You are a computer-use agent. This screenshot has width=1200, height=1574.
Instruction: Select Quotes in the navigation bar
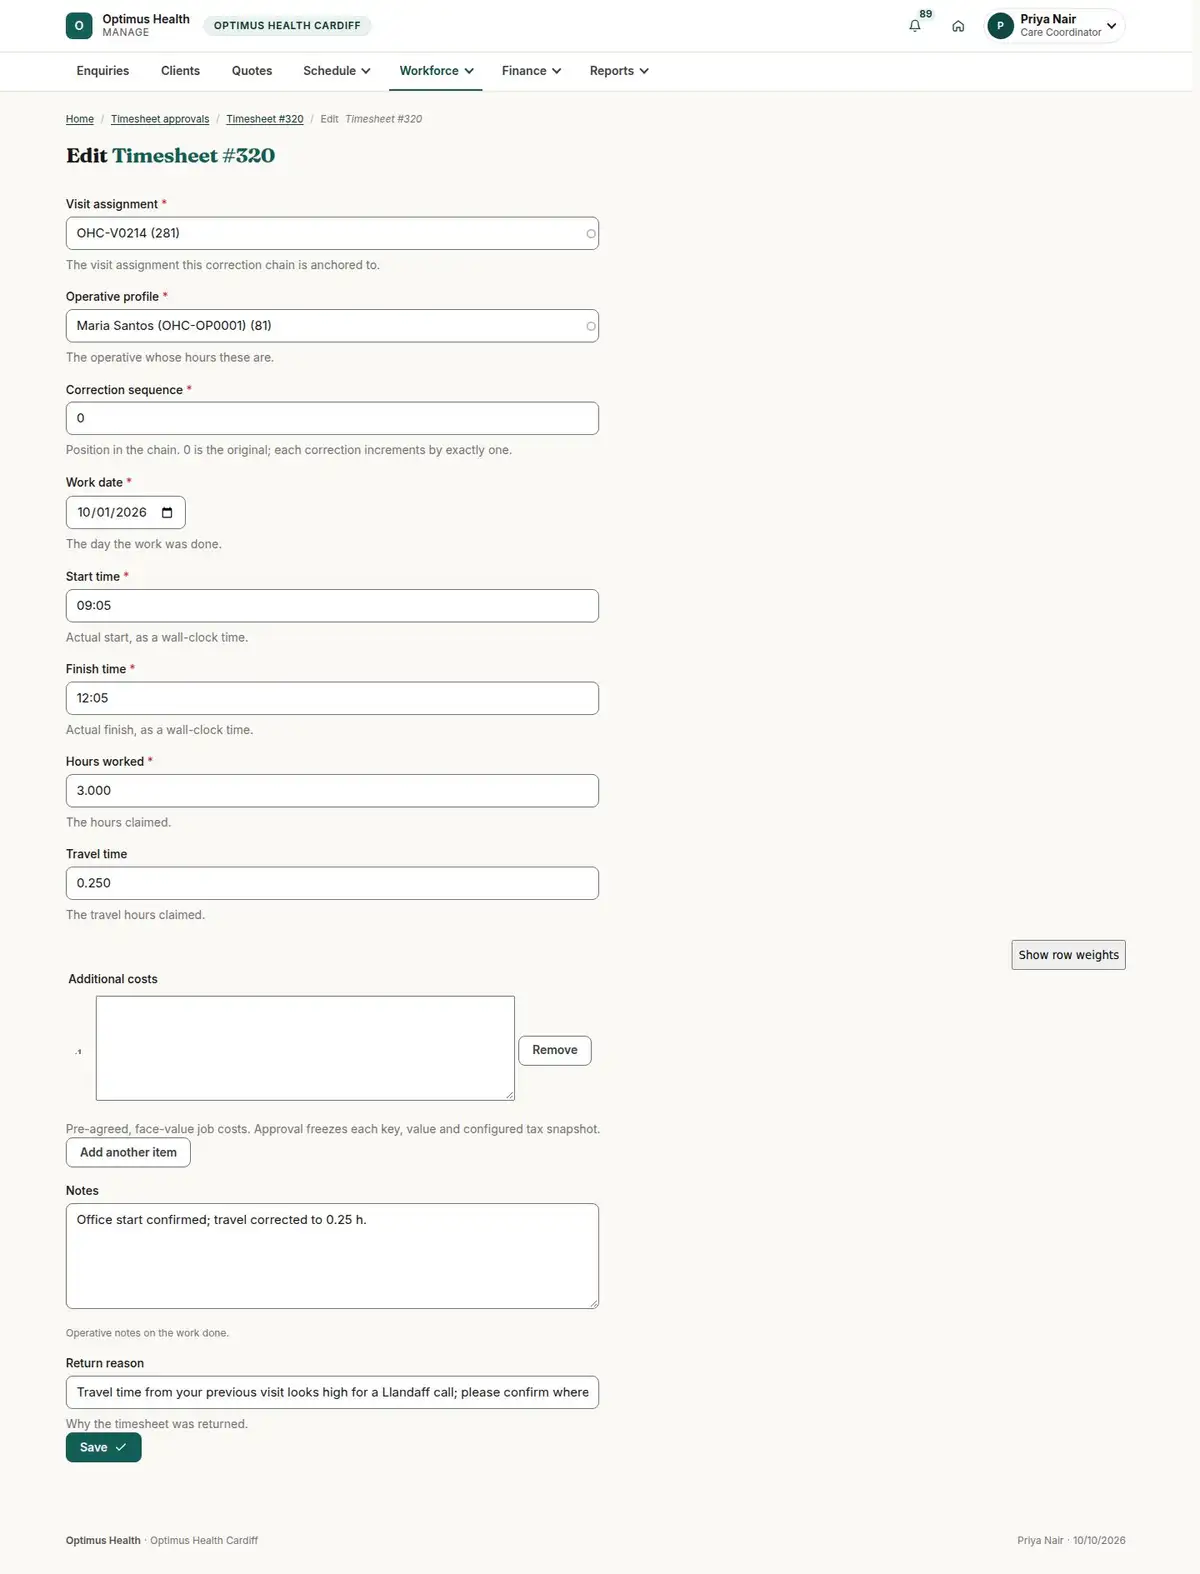pos(252,71)
